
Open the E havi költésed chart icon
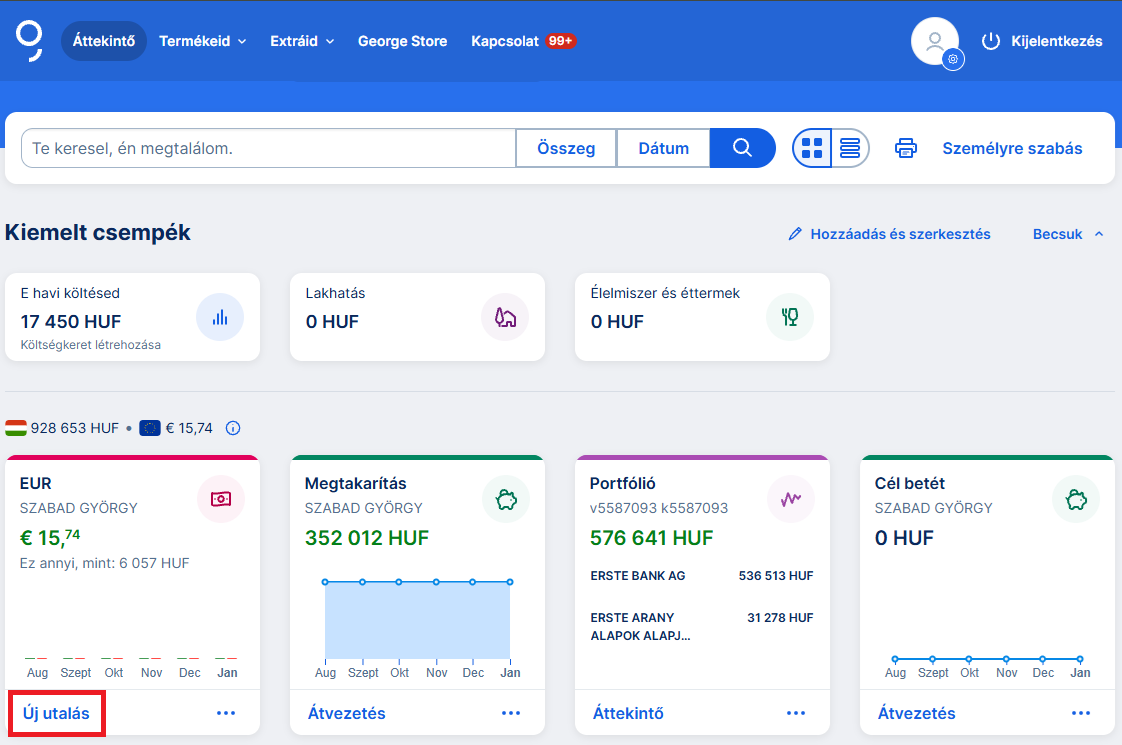(220, 318)
